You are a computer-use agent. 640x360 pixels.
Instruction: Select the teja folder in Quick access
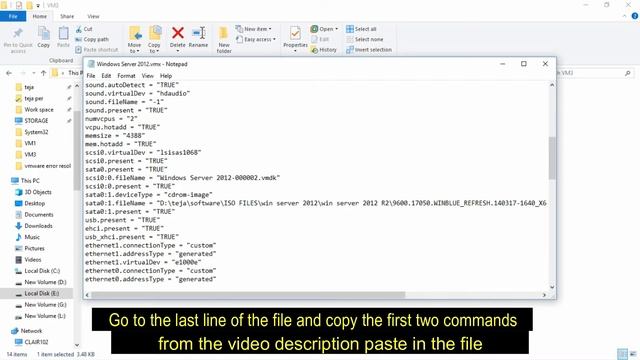29,87
